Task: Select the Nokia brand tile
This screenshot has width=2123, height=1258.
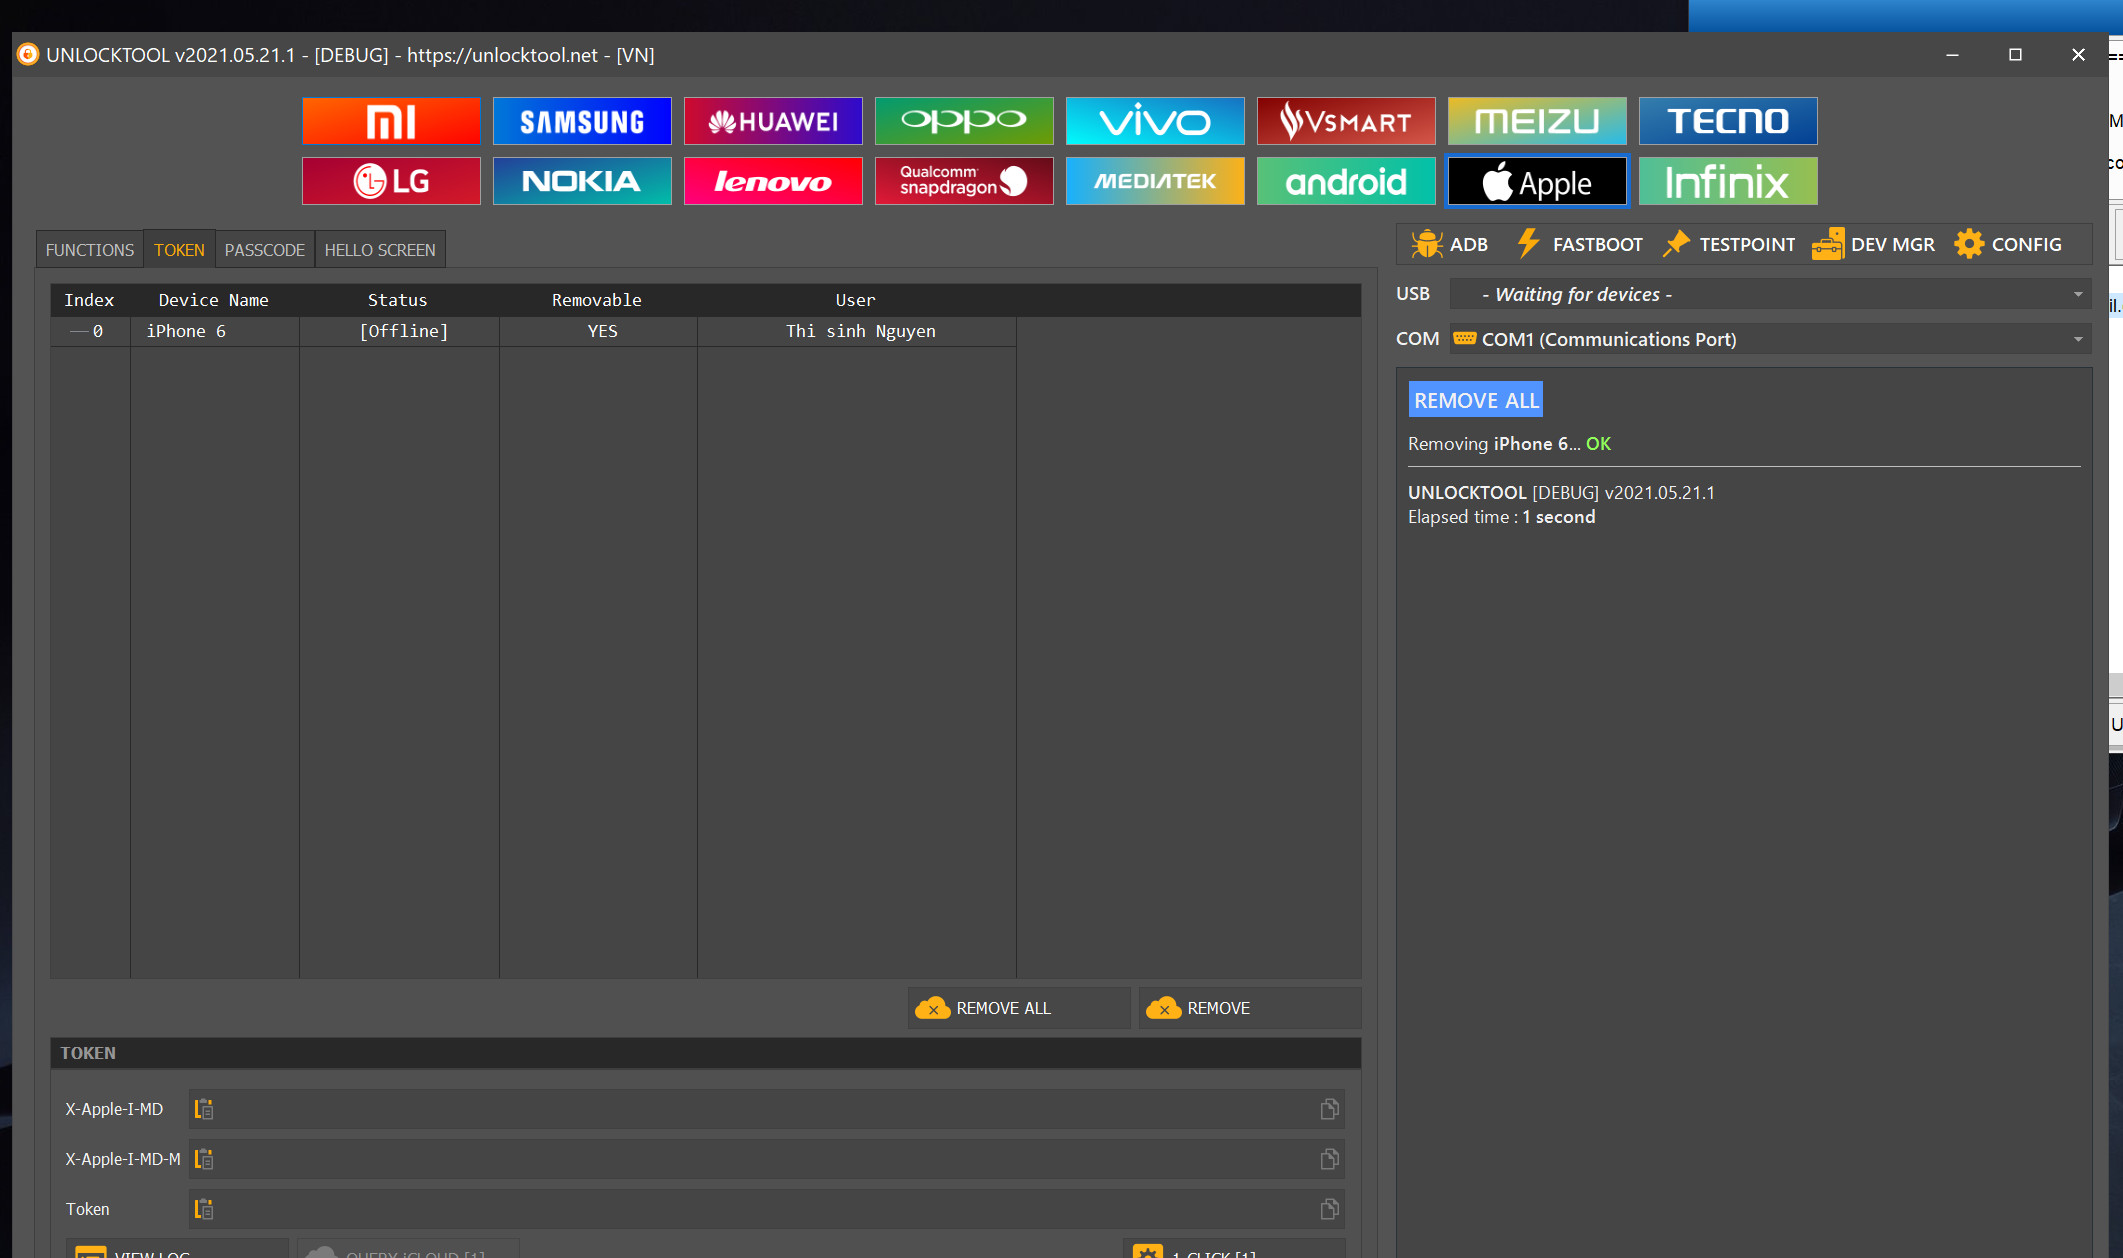Action: pyautogui.click(x=582, y=181)
